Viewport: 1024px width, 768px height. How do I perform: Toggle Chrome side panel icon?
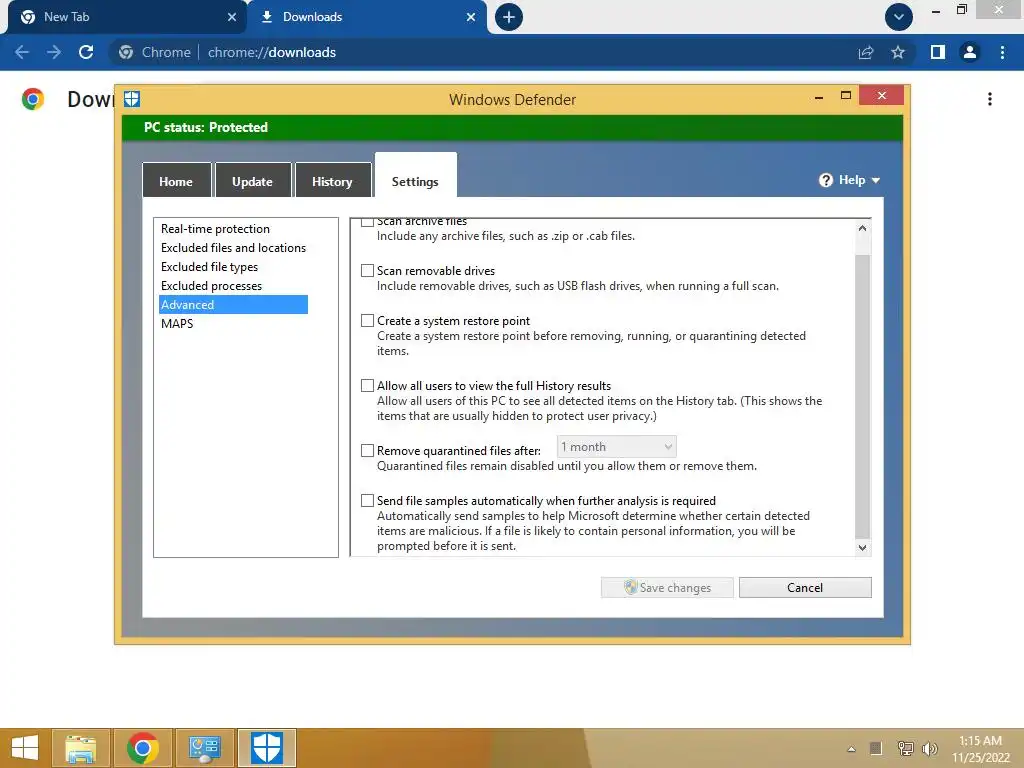point(938,52)
